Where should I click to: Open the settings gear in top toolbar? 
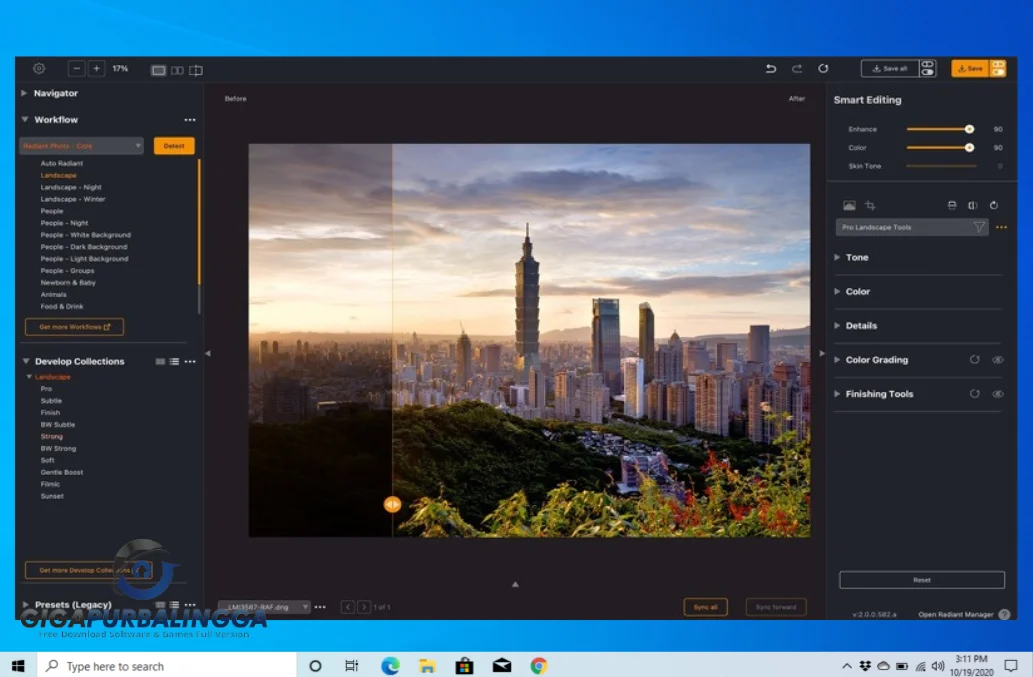(39, 68)
